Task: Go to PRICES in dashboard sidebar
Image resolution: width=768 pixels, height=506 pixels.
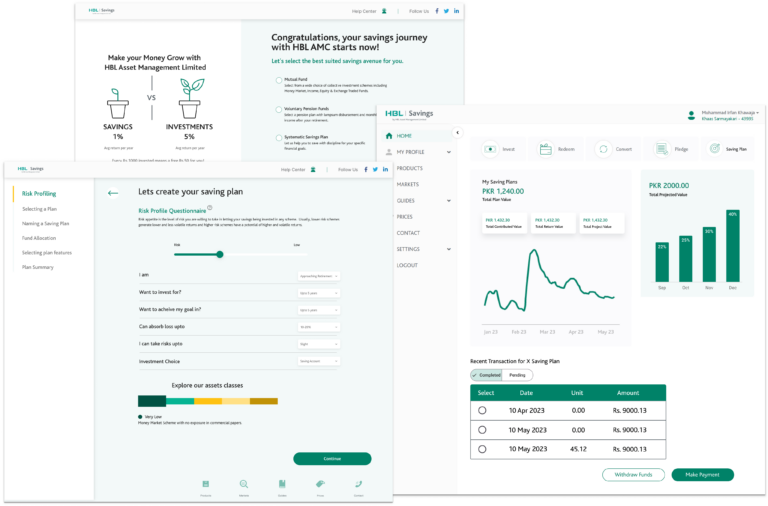Action: 405,217
